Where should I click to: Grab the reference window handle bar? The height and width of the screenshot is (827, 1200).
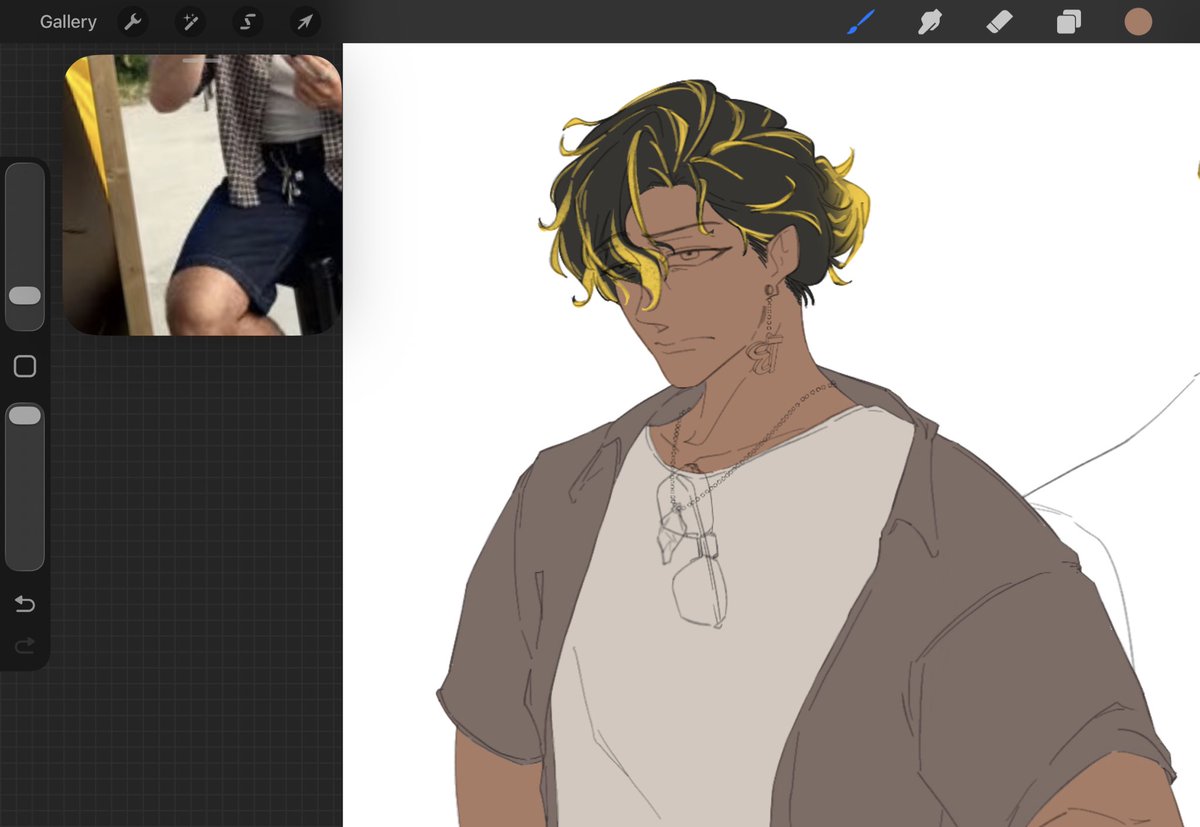click(202, 61)
